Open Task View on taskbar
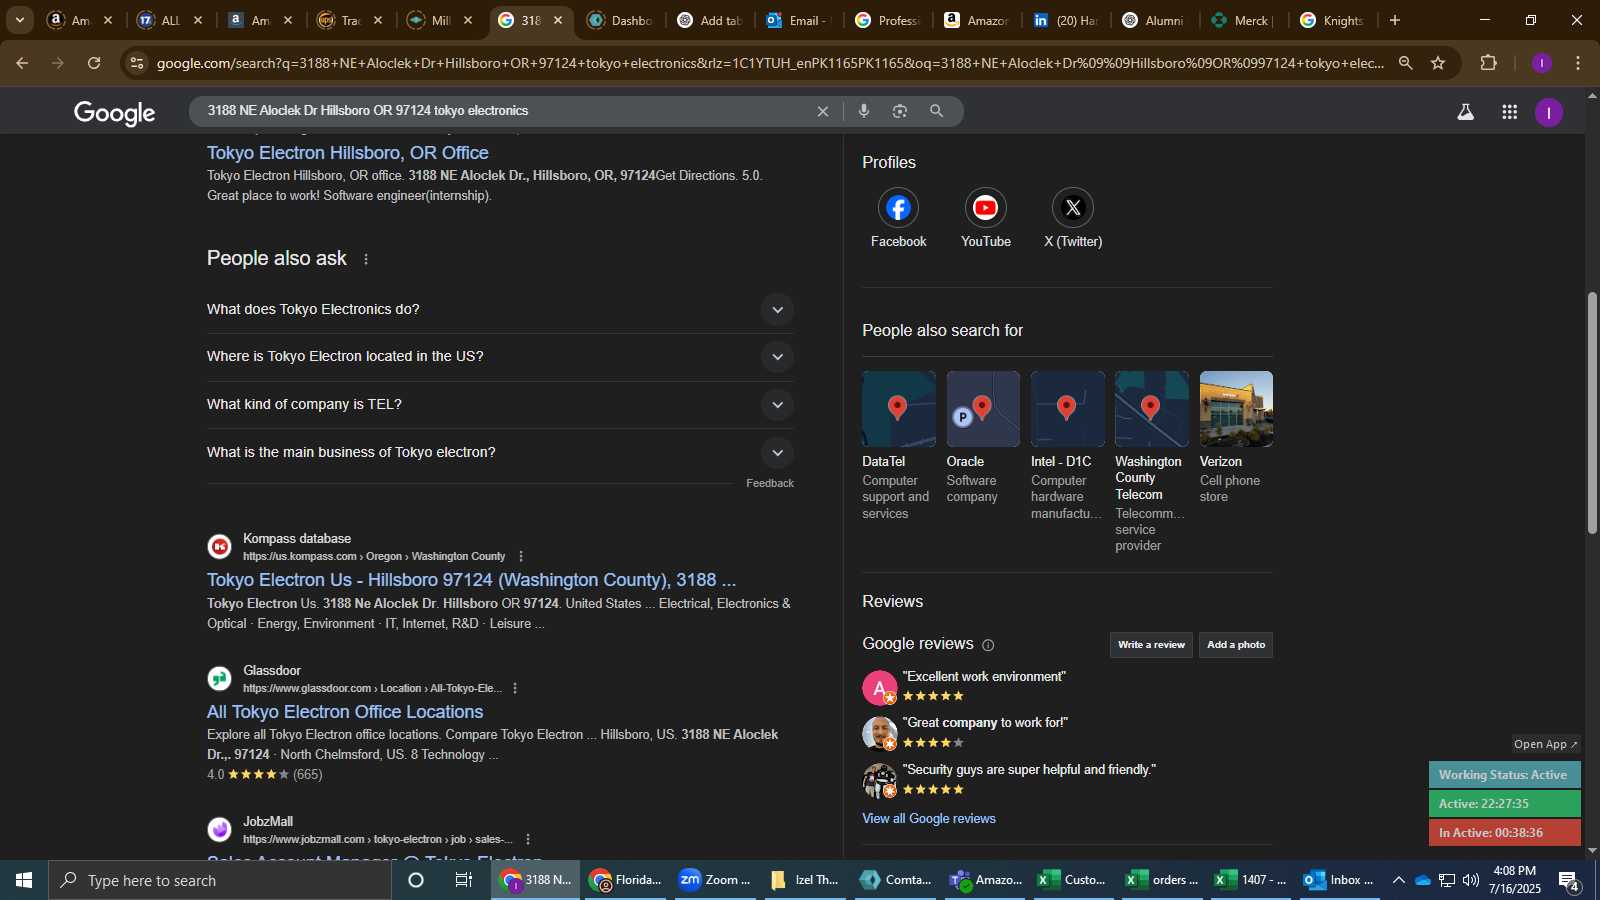This screenshot has width=1600, height=900. pos(464,880)
